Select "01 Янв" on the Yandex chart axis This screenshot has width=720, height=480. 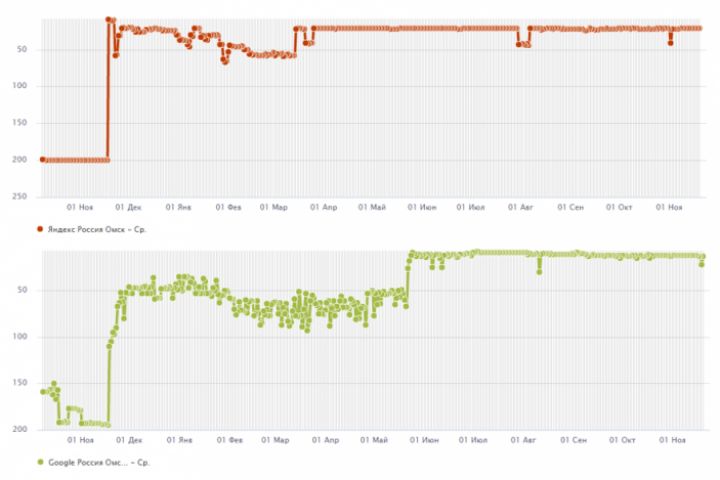click(178, 208)
